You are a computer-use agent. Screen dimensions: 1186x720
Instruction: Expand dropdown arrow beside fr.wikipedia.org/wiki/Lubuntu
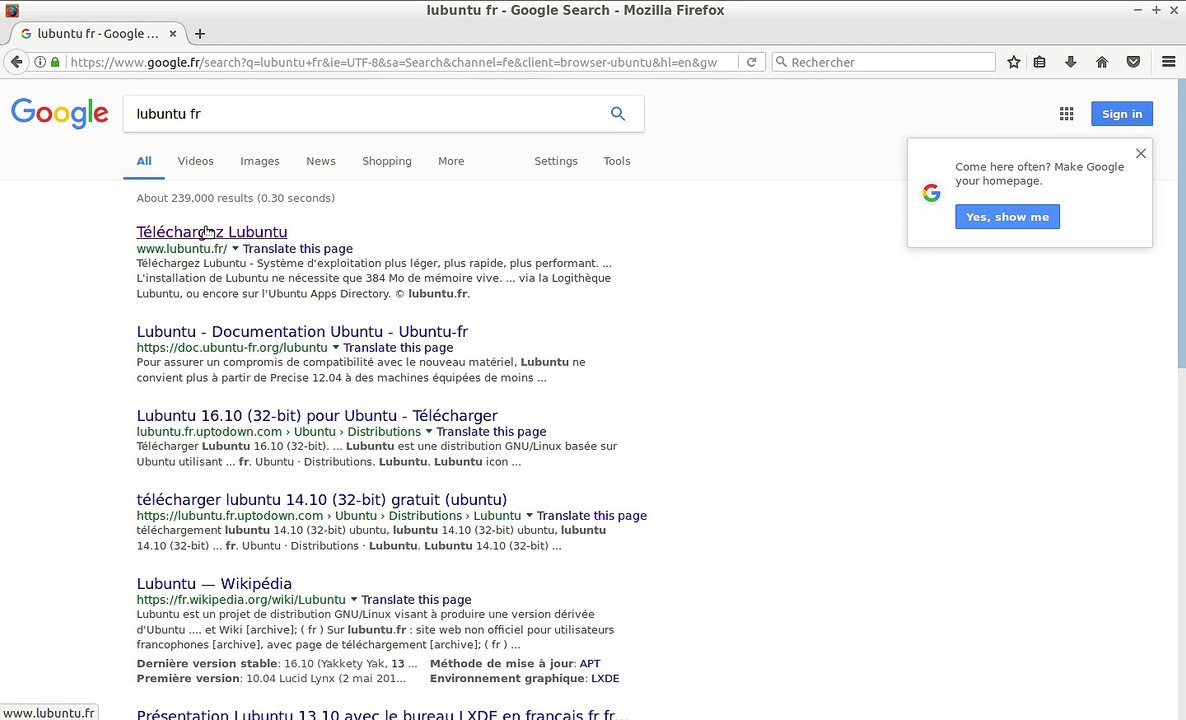[x=353, y=599]
